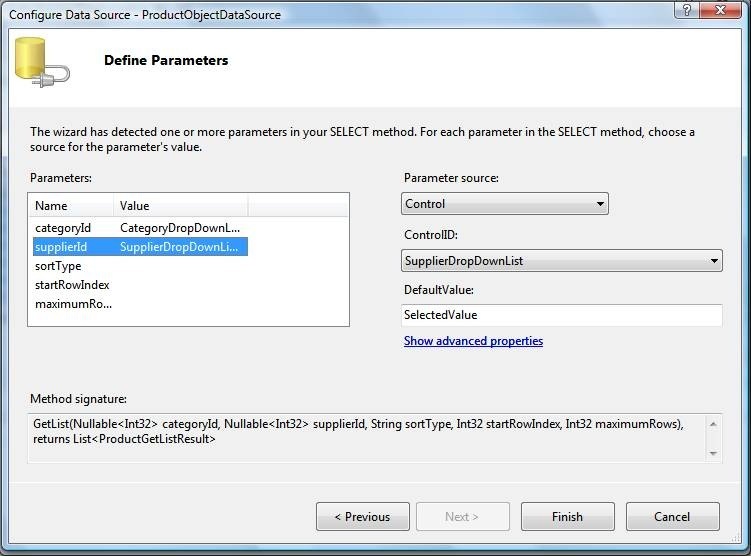Close the Configure Data Source dialog
The height and width of the screenshot is (556, 751).
720,10
